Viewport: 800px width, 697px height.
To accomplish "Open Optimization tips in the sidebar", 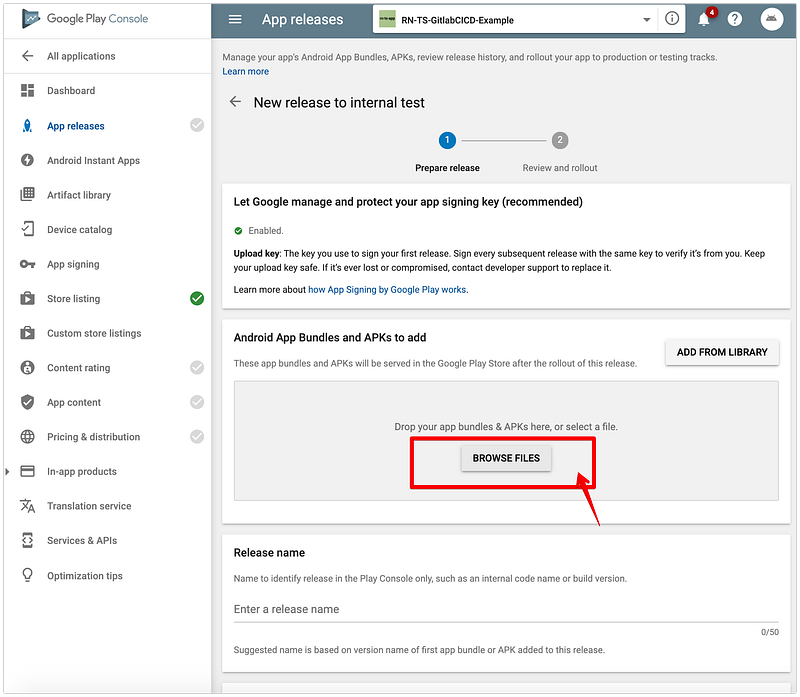I will 85,576.
